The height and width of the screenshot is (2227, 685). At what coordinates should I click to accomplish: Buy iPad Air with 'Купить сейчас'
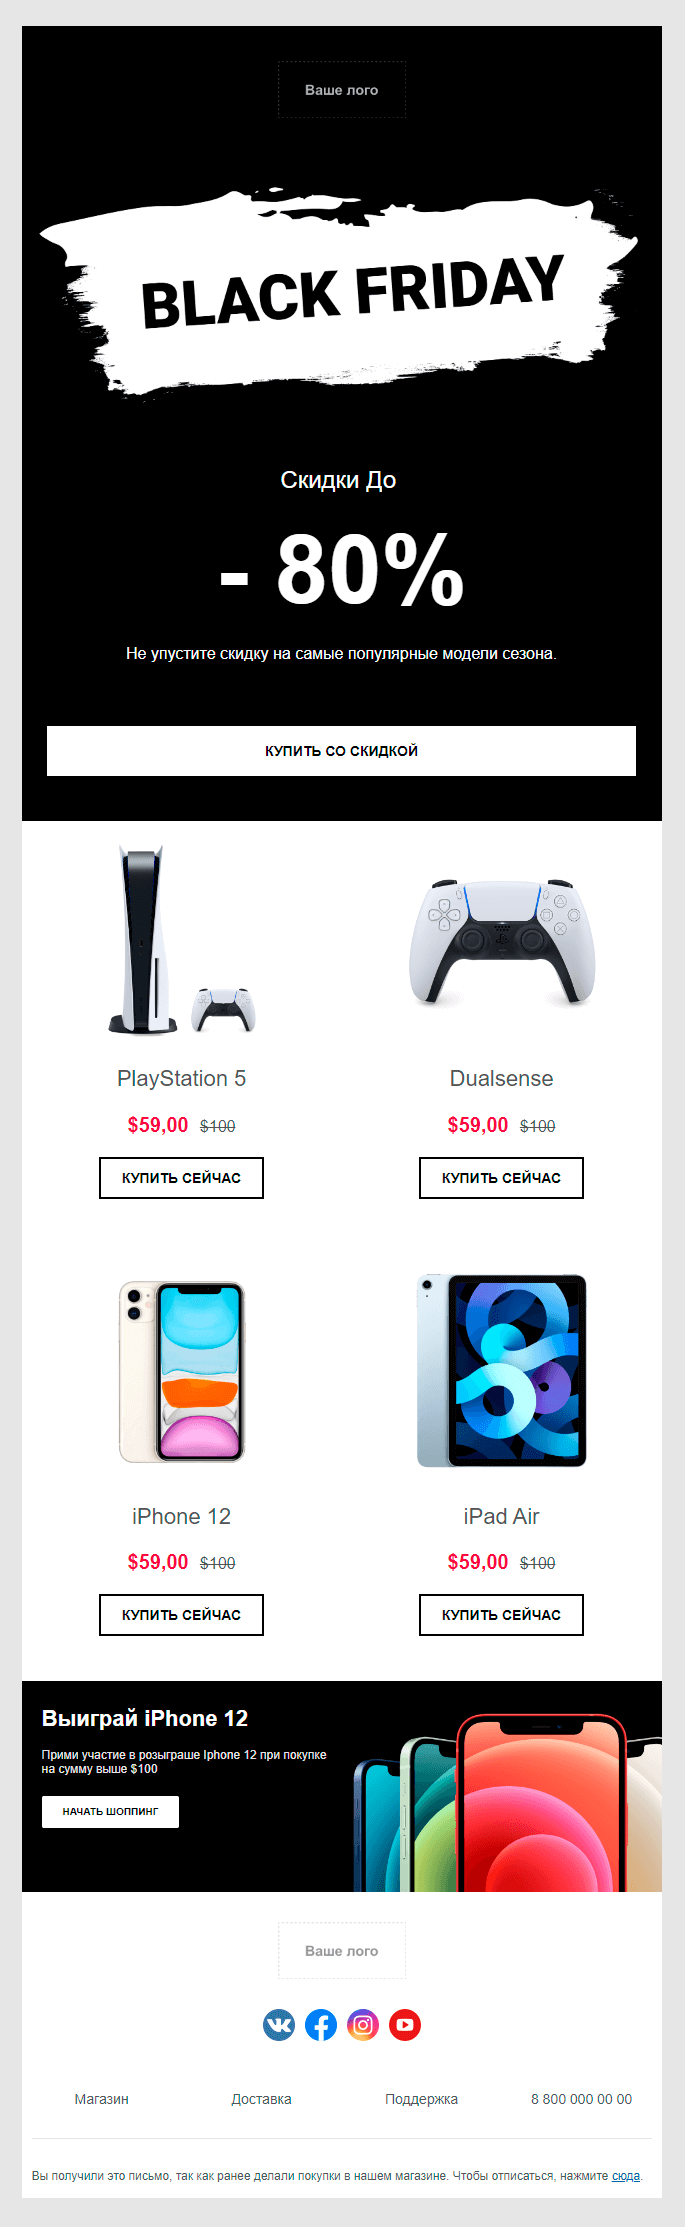point(501,1615)
